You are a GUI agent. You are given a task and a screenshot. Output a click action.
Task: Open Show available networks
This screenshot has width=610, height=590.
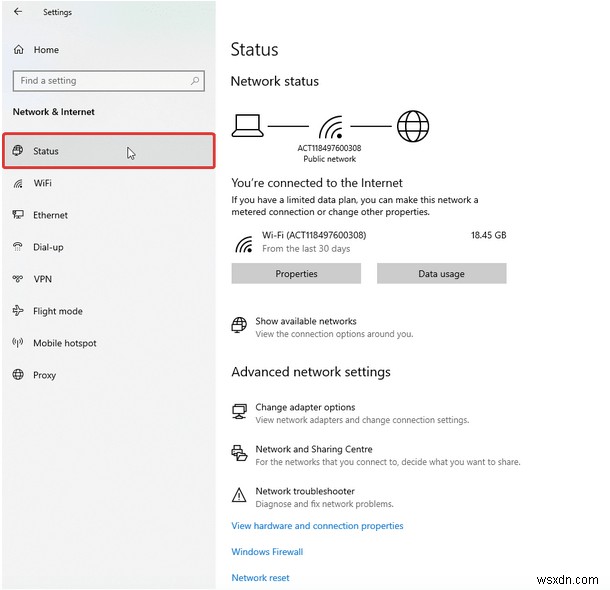[x=306, y=321]
